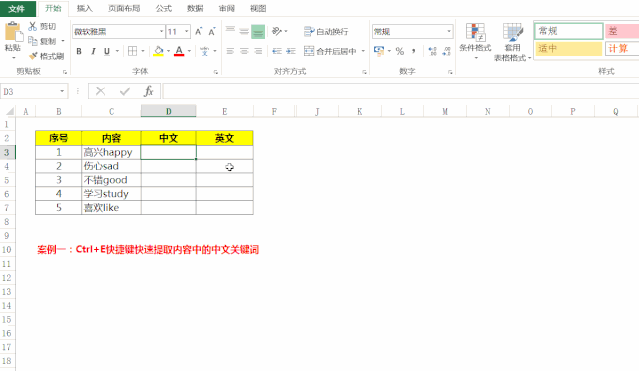Open underline style dropdown arrow

click(117, 51)
